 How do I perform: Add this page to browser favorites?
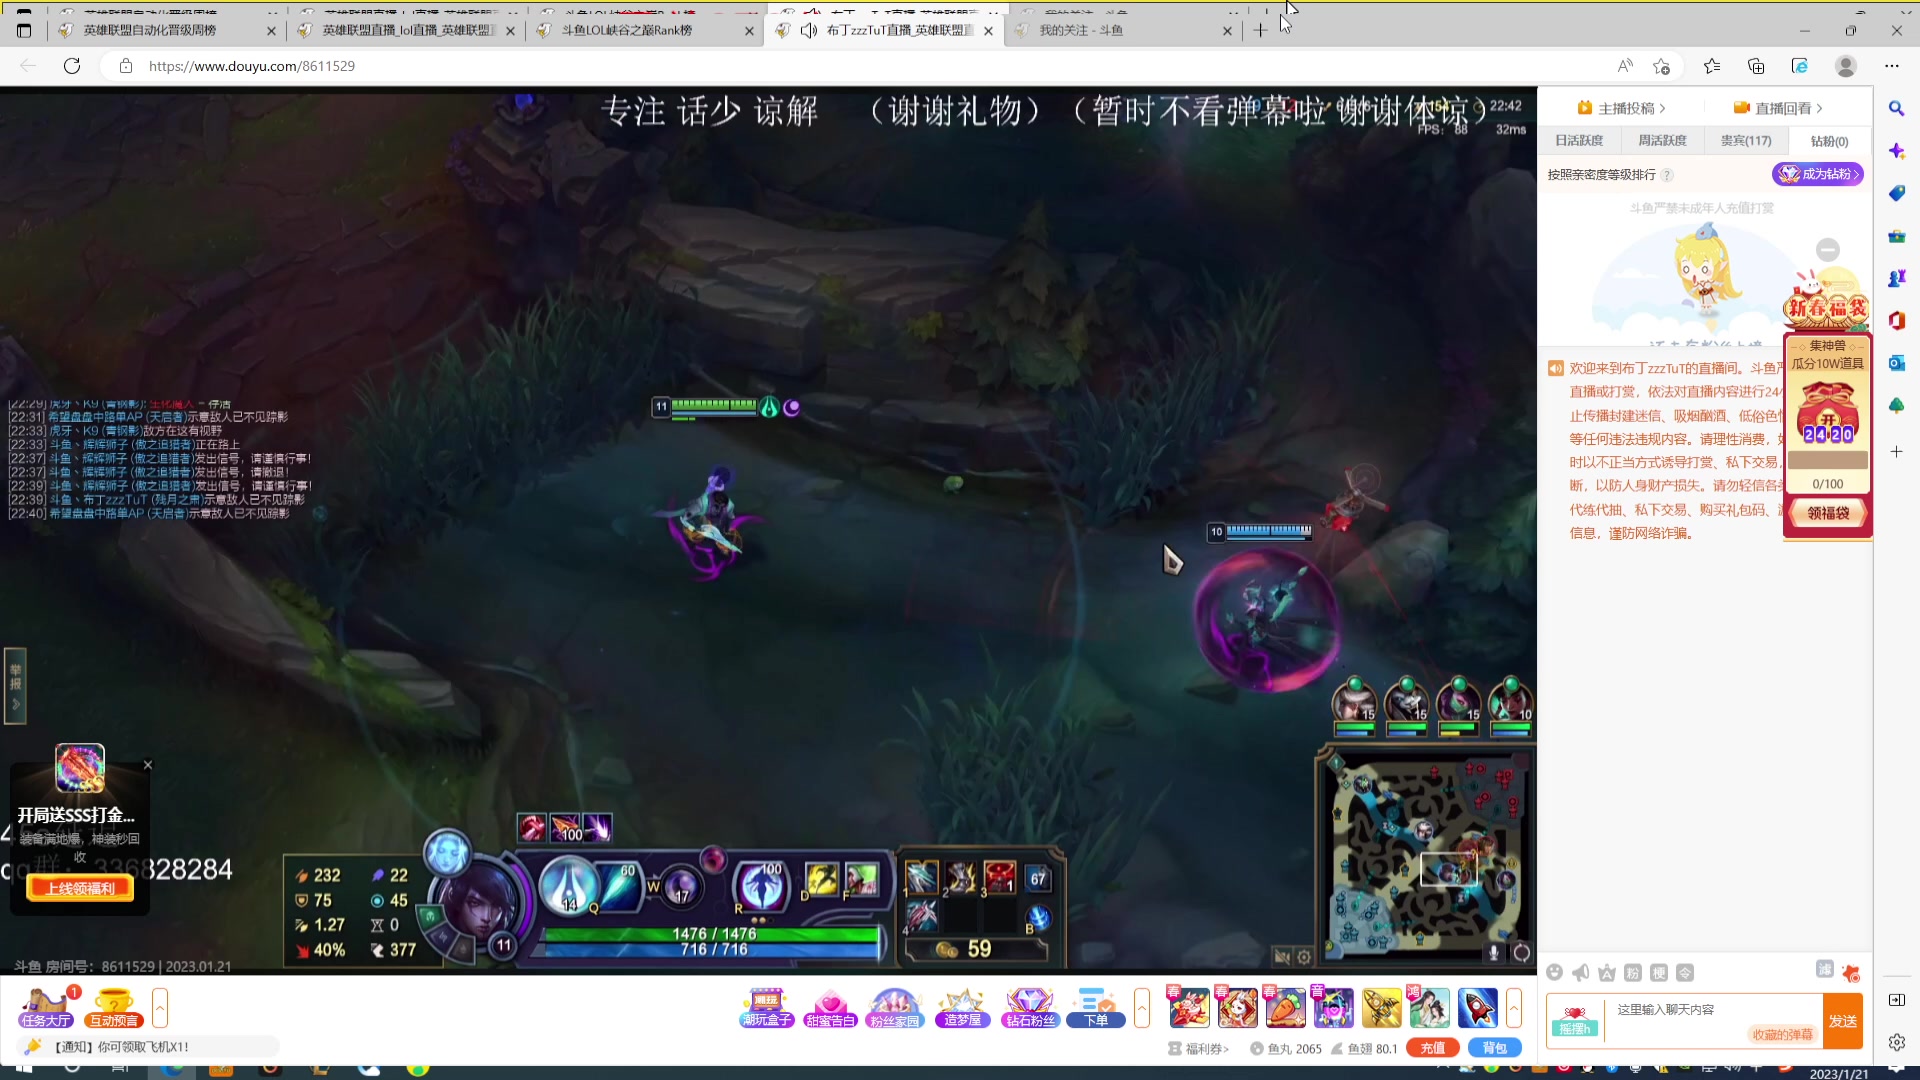tap(1661, 66)
